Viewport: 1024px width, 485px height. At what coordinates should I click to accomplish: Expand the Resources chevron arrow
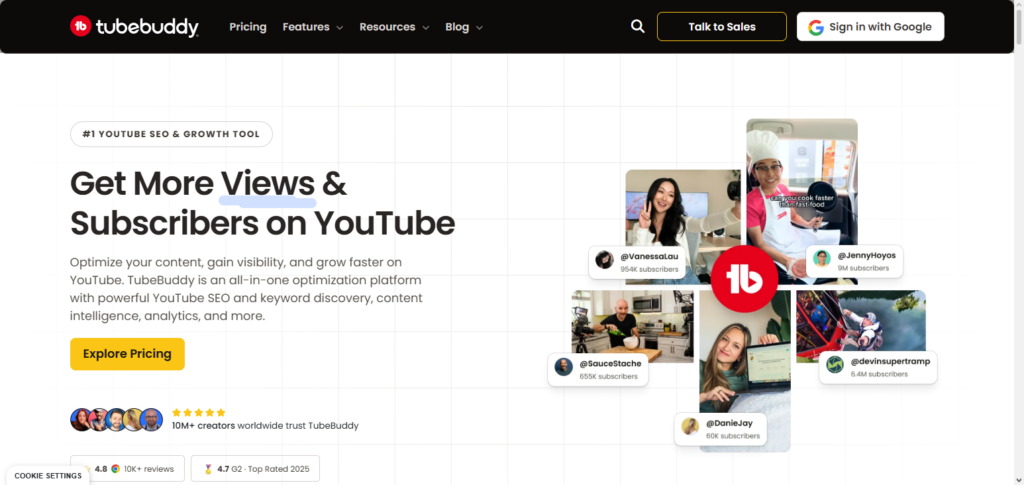coord(426,28)
